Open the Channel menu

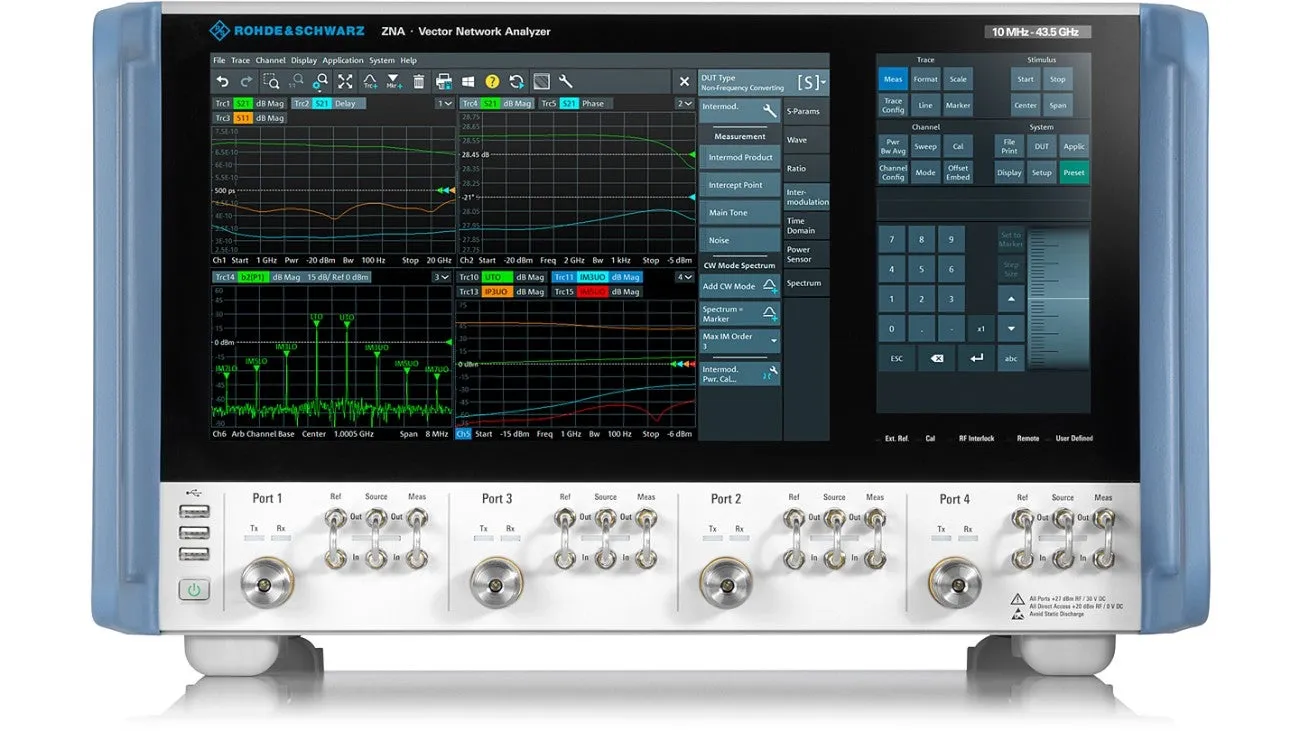coord(270,60)
